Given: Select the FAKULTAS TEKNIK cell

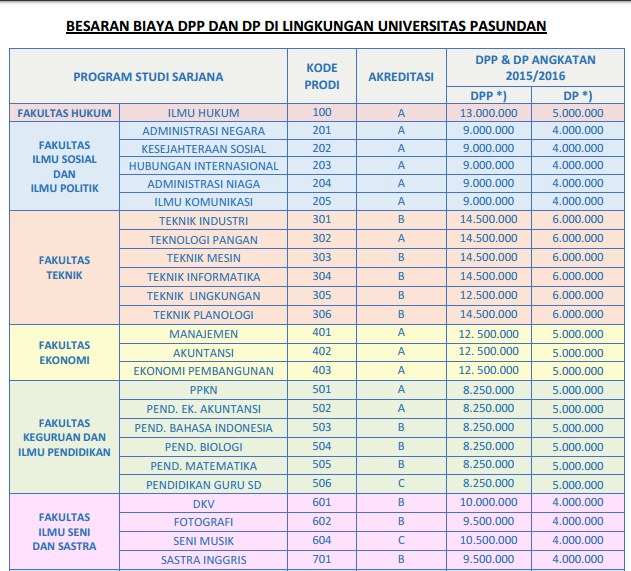Looking at the screenshot, I should (64, 268).
